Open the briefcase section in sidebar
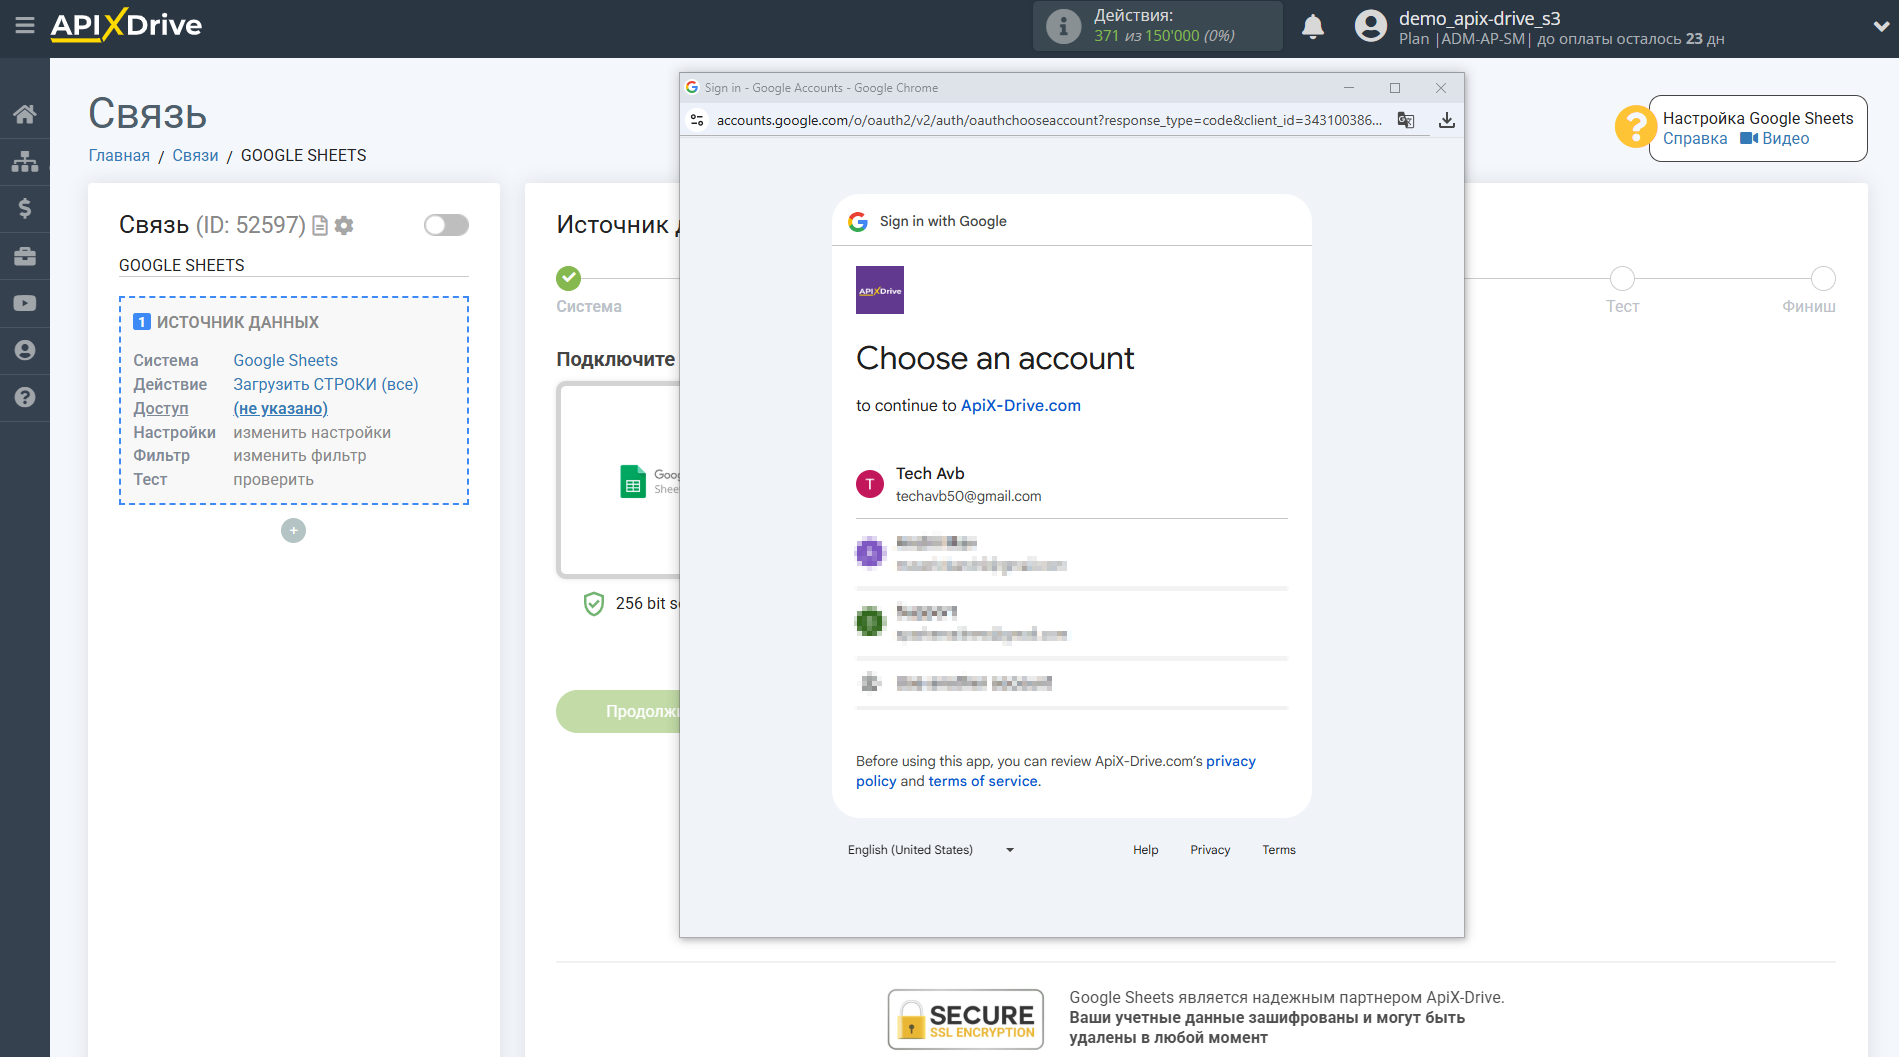The width and height of the screenshot is (1899, 1057). click(25, 256)
